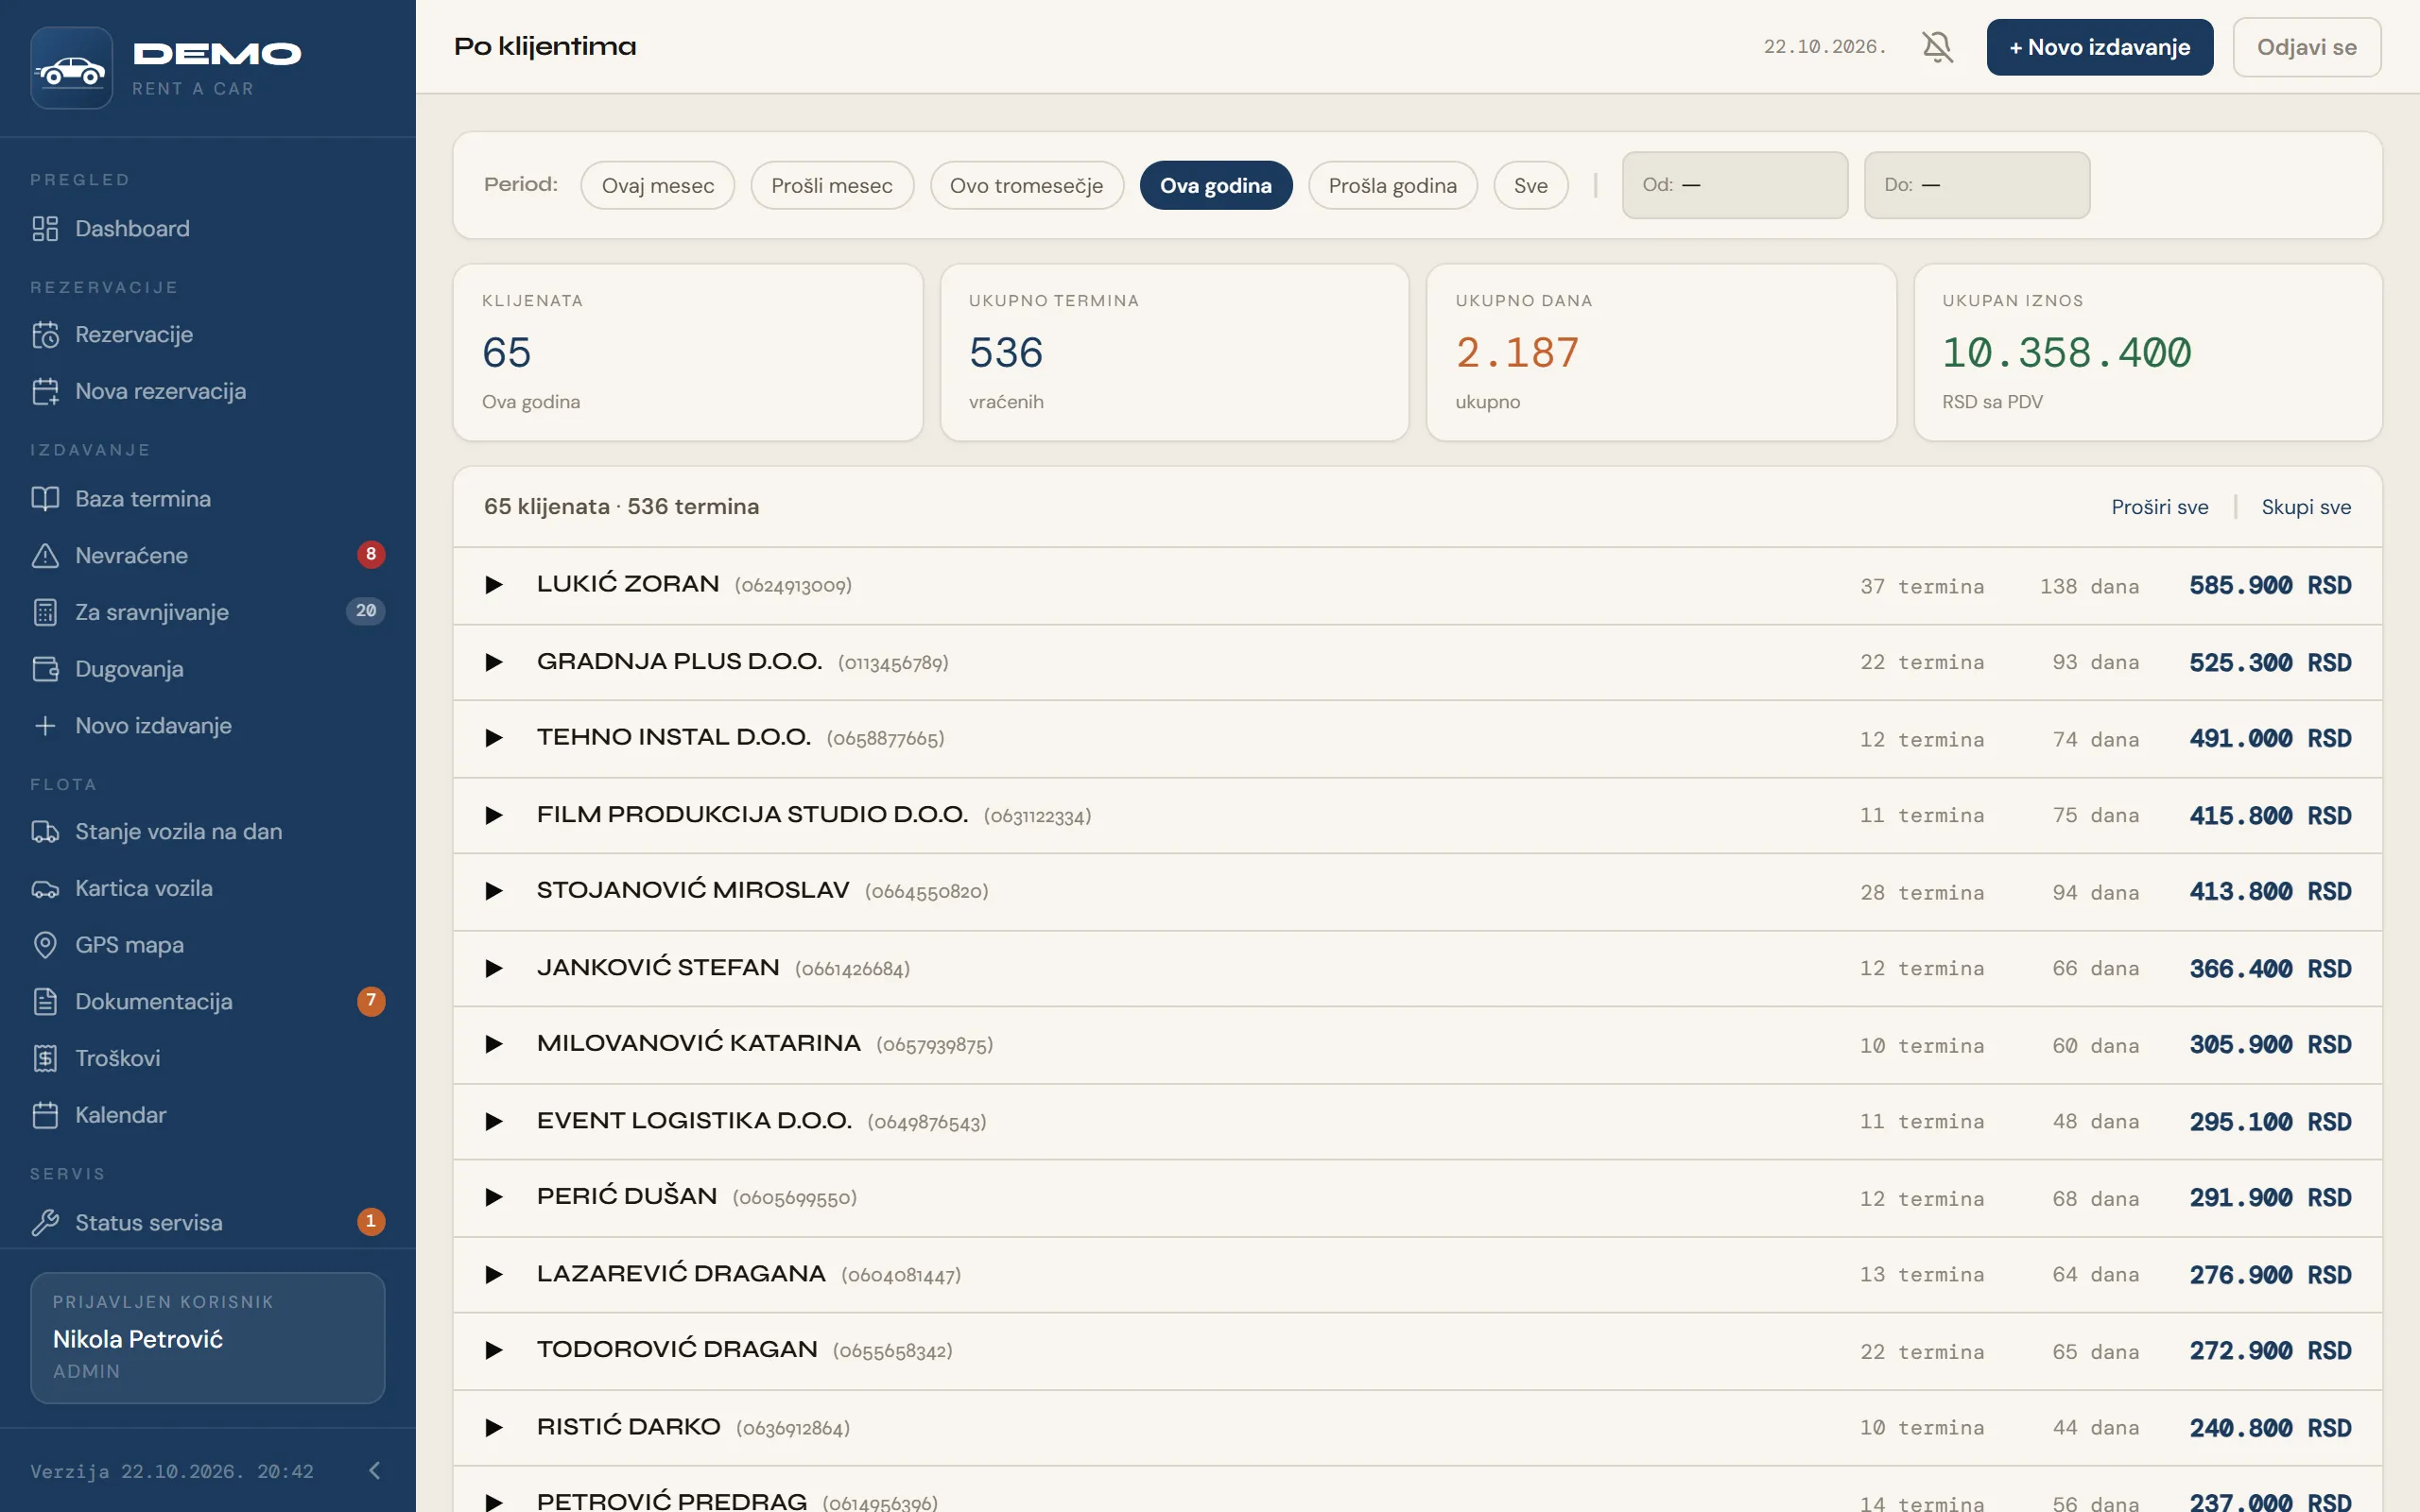2420x1512 pixels.
Task: Click the Proširi sve link
Action: [x=2160, y=507]
